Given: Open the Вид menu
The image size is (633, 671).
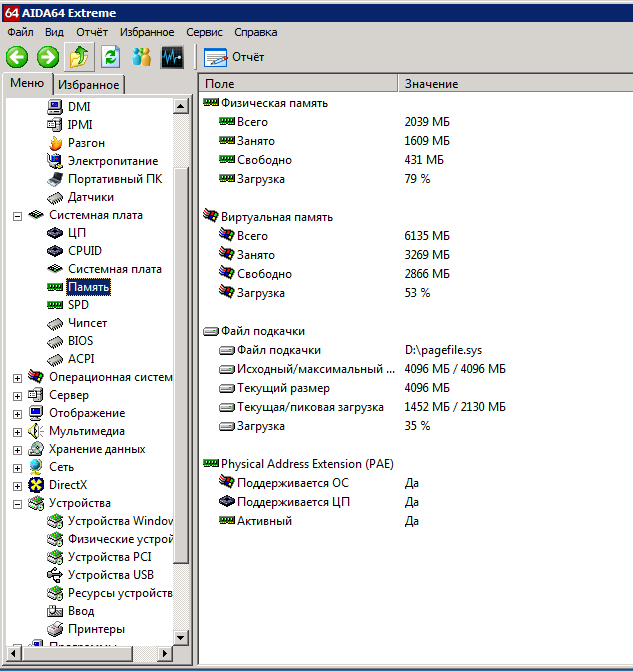Looking at the screenshot, I should [54, 32].
